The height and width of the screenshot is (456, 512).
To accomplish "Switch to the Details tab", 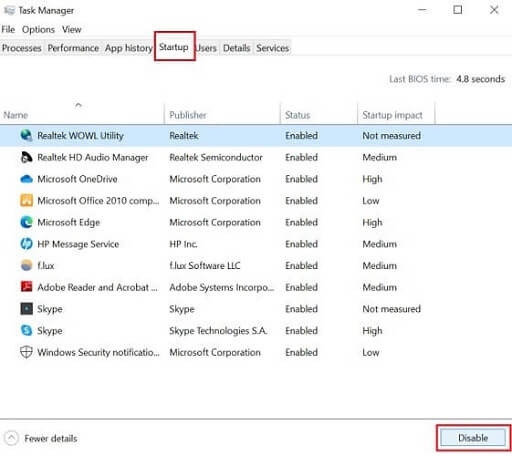I will [236, 48].
